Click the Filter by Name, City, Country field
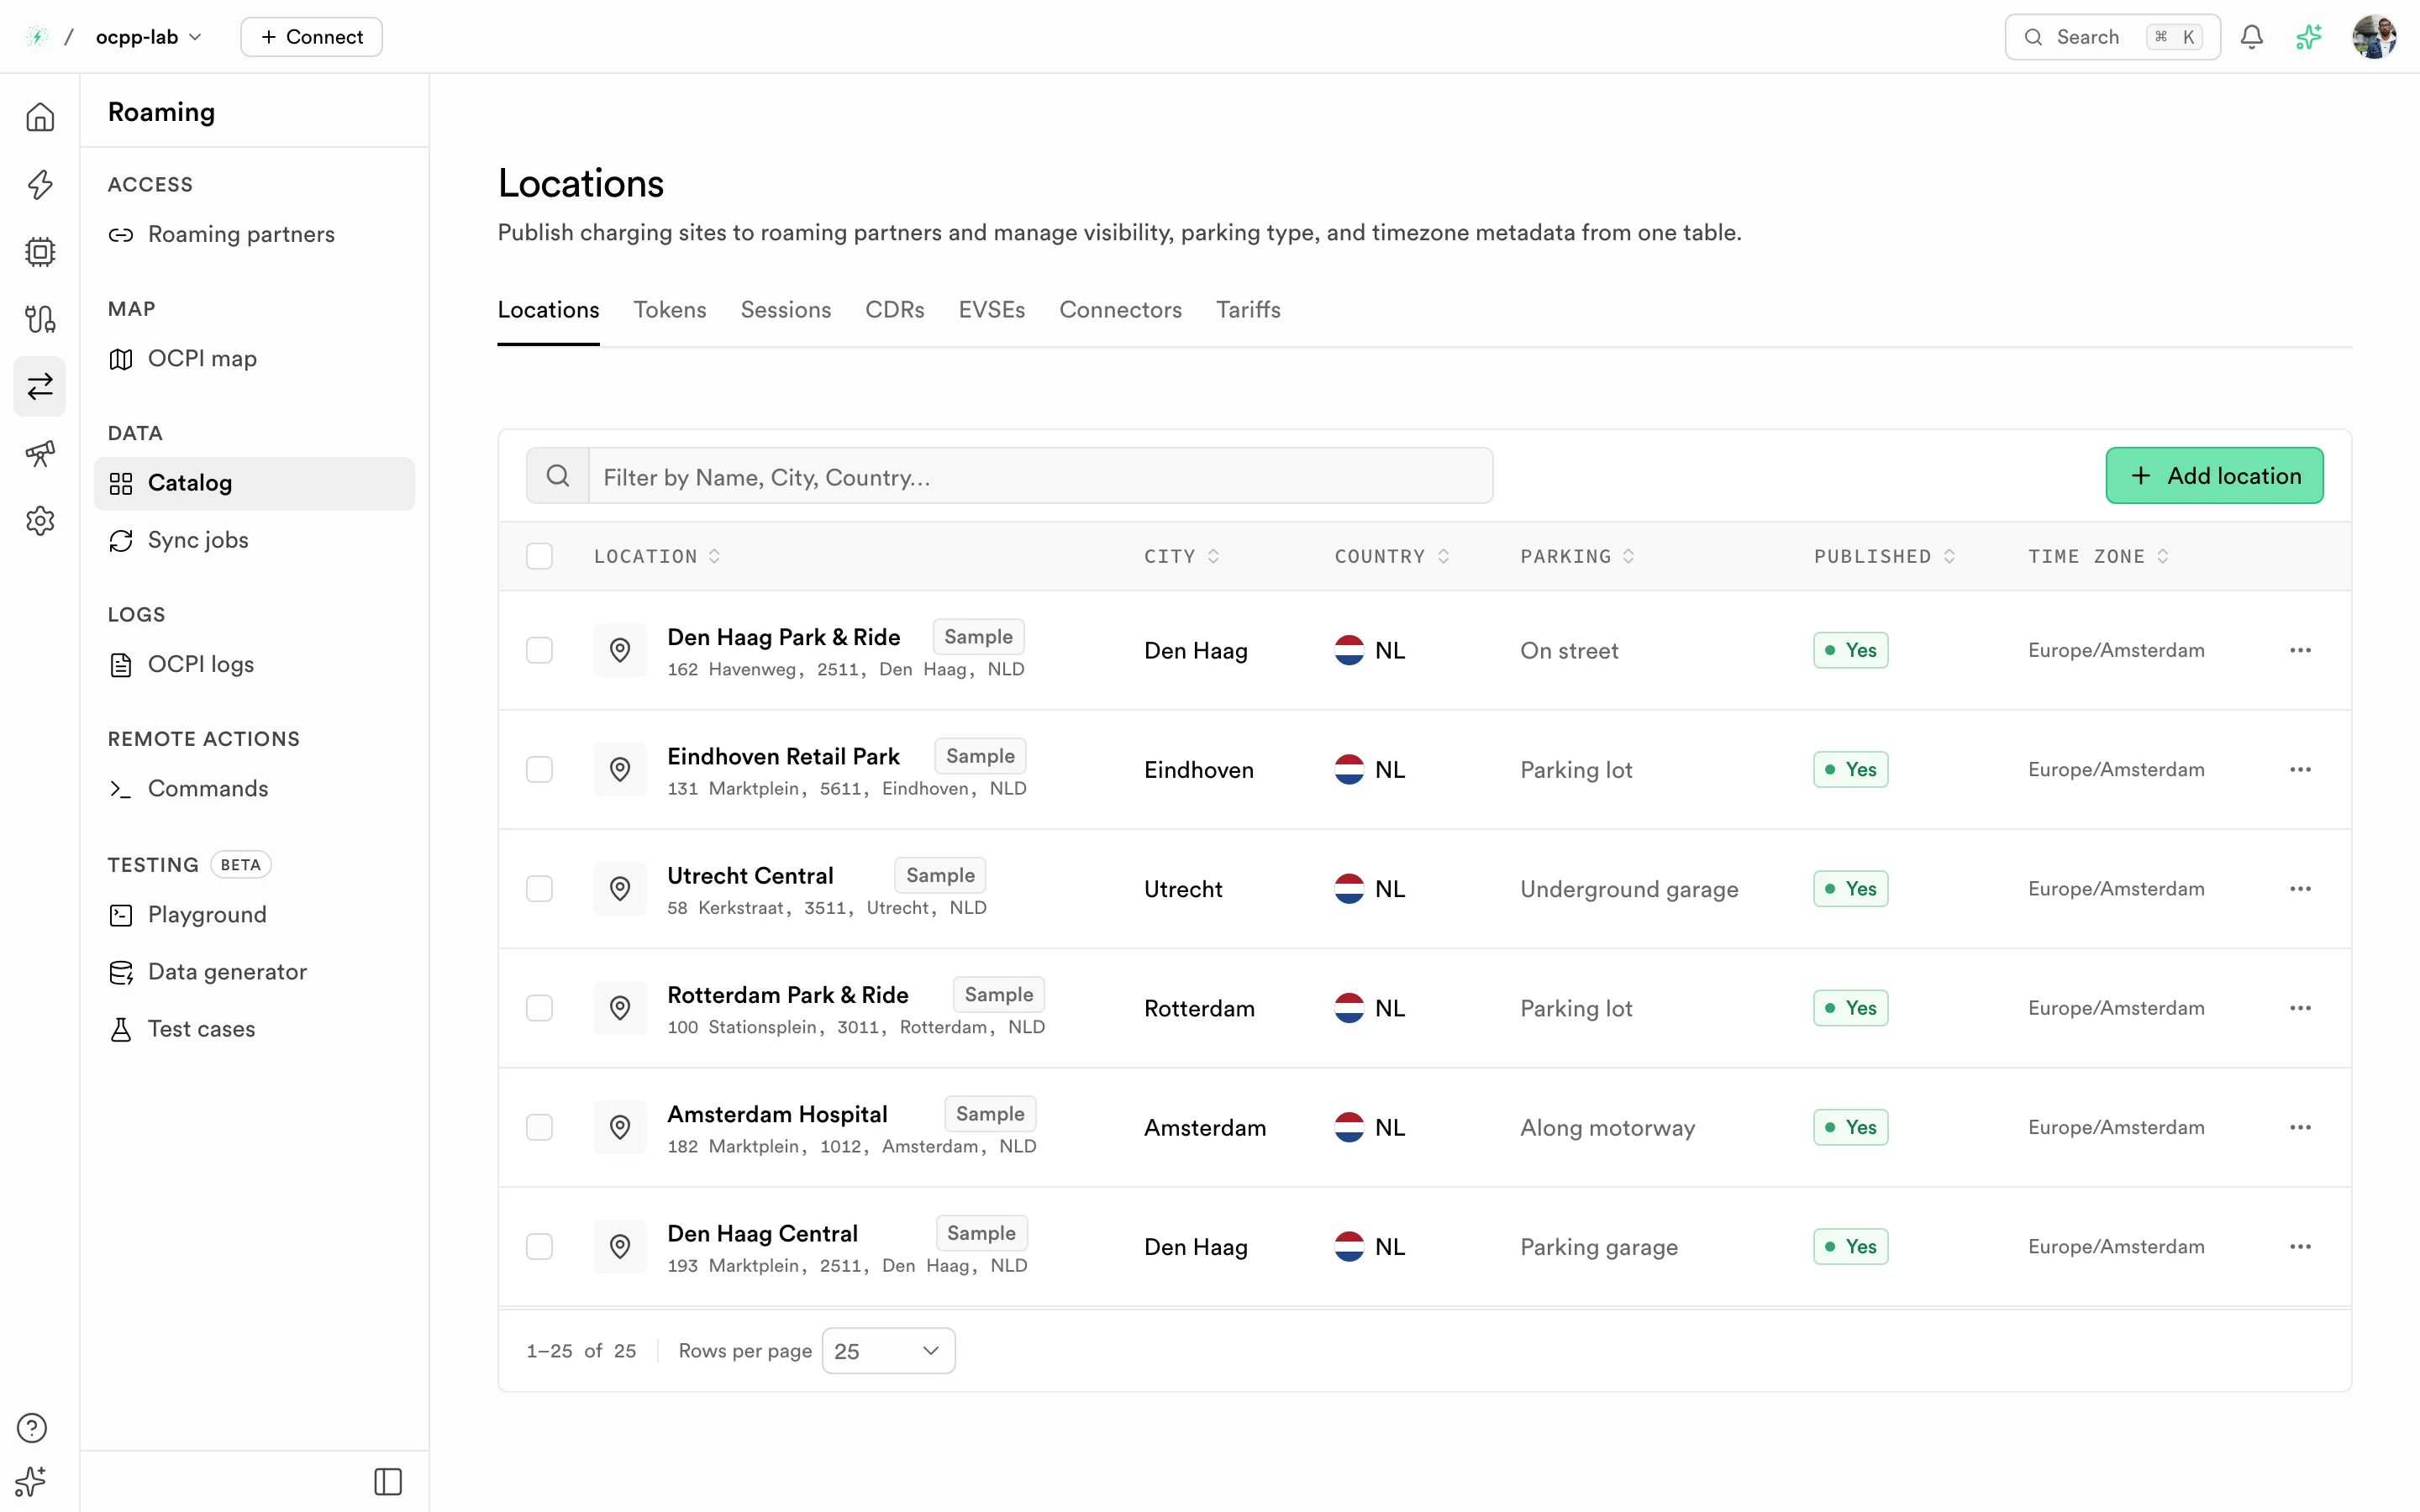The height and width of the screenshot is (1512, 2420). tap(1040, 476)
